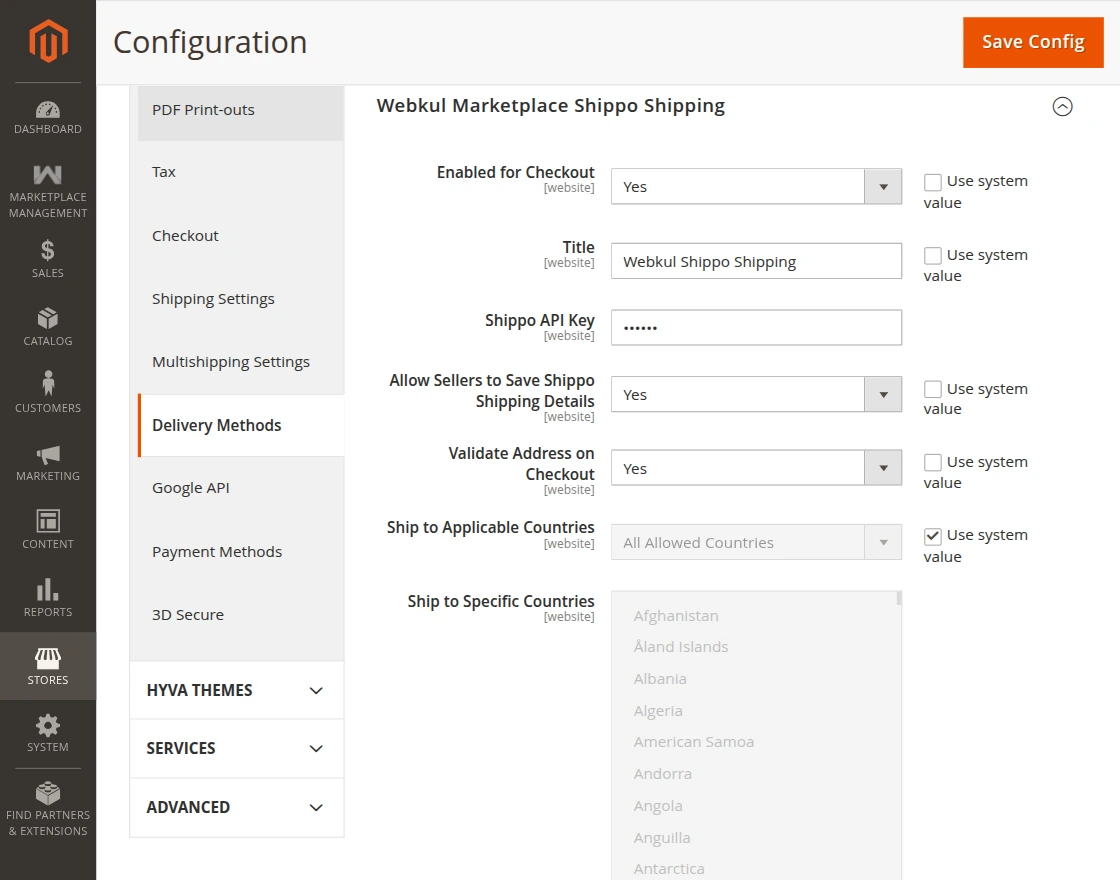Open the System gear icon
Image resolution: width=1120 pixels, height=880 pixels.
48,726
